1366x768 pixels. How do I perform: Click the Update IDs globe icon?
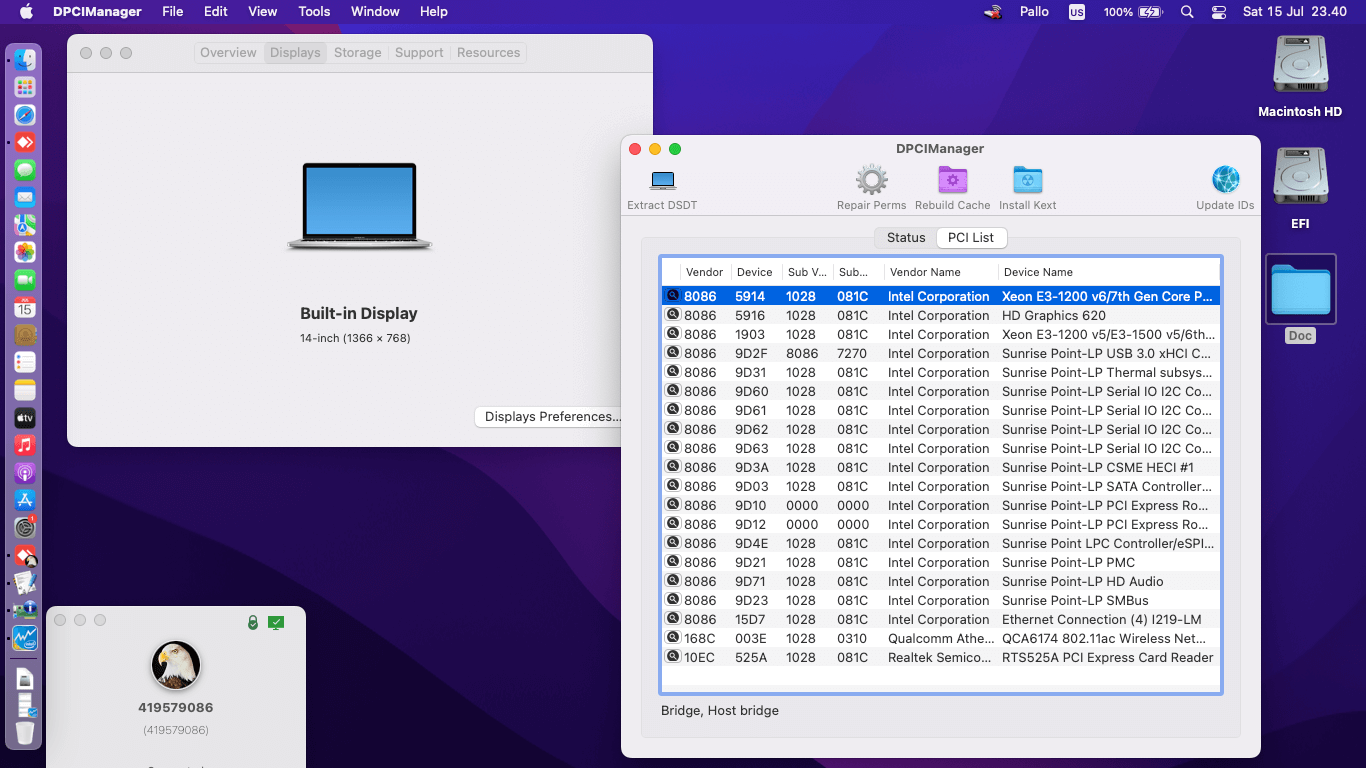coord(1225,180)
